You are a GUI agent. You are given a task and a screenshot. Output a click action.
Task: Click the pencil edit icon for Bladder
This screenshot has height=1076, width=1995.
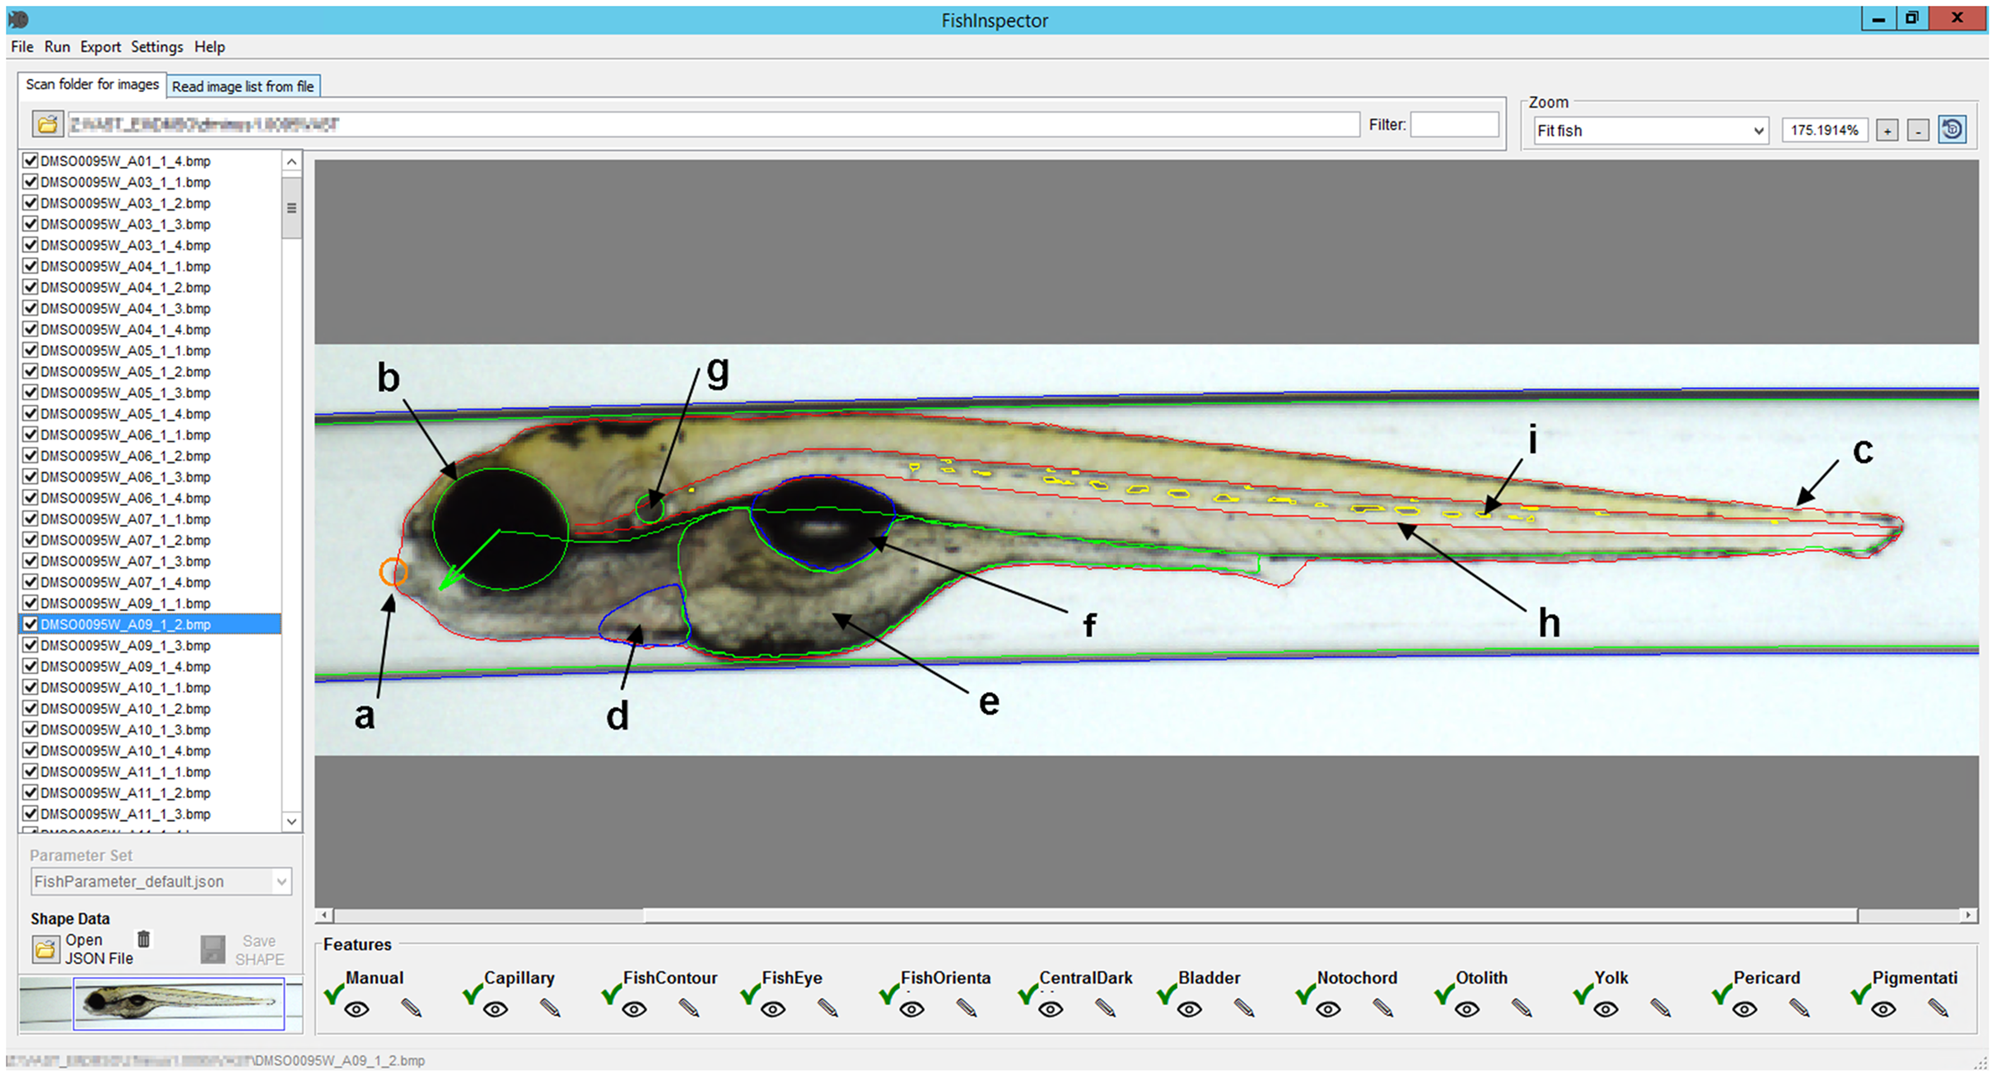[1244, 1009]
